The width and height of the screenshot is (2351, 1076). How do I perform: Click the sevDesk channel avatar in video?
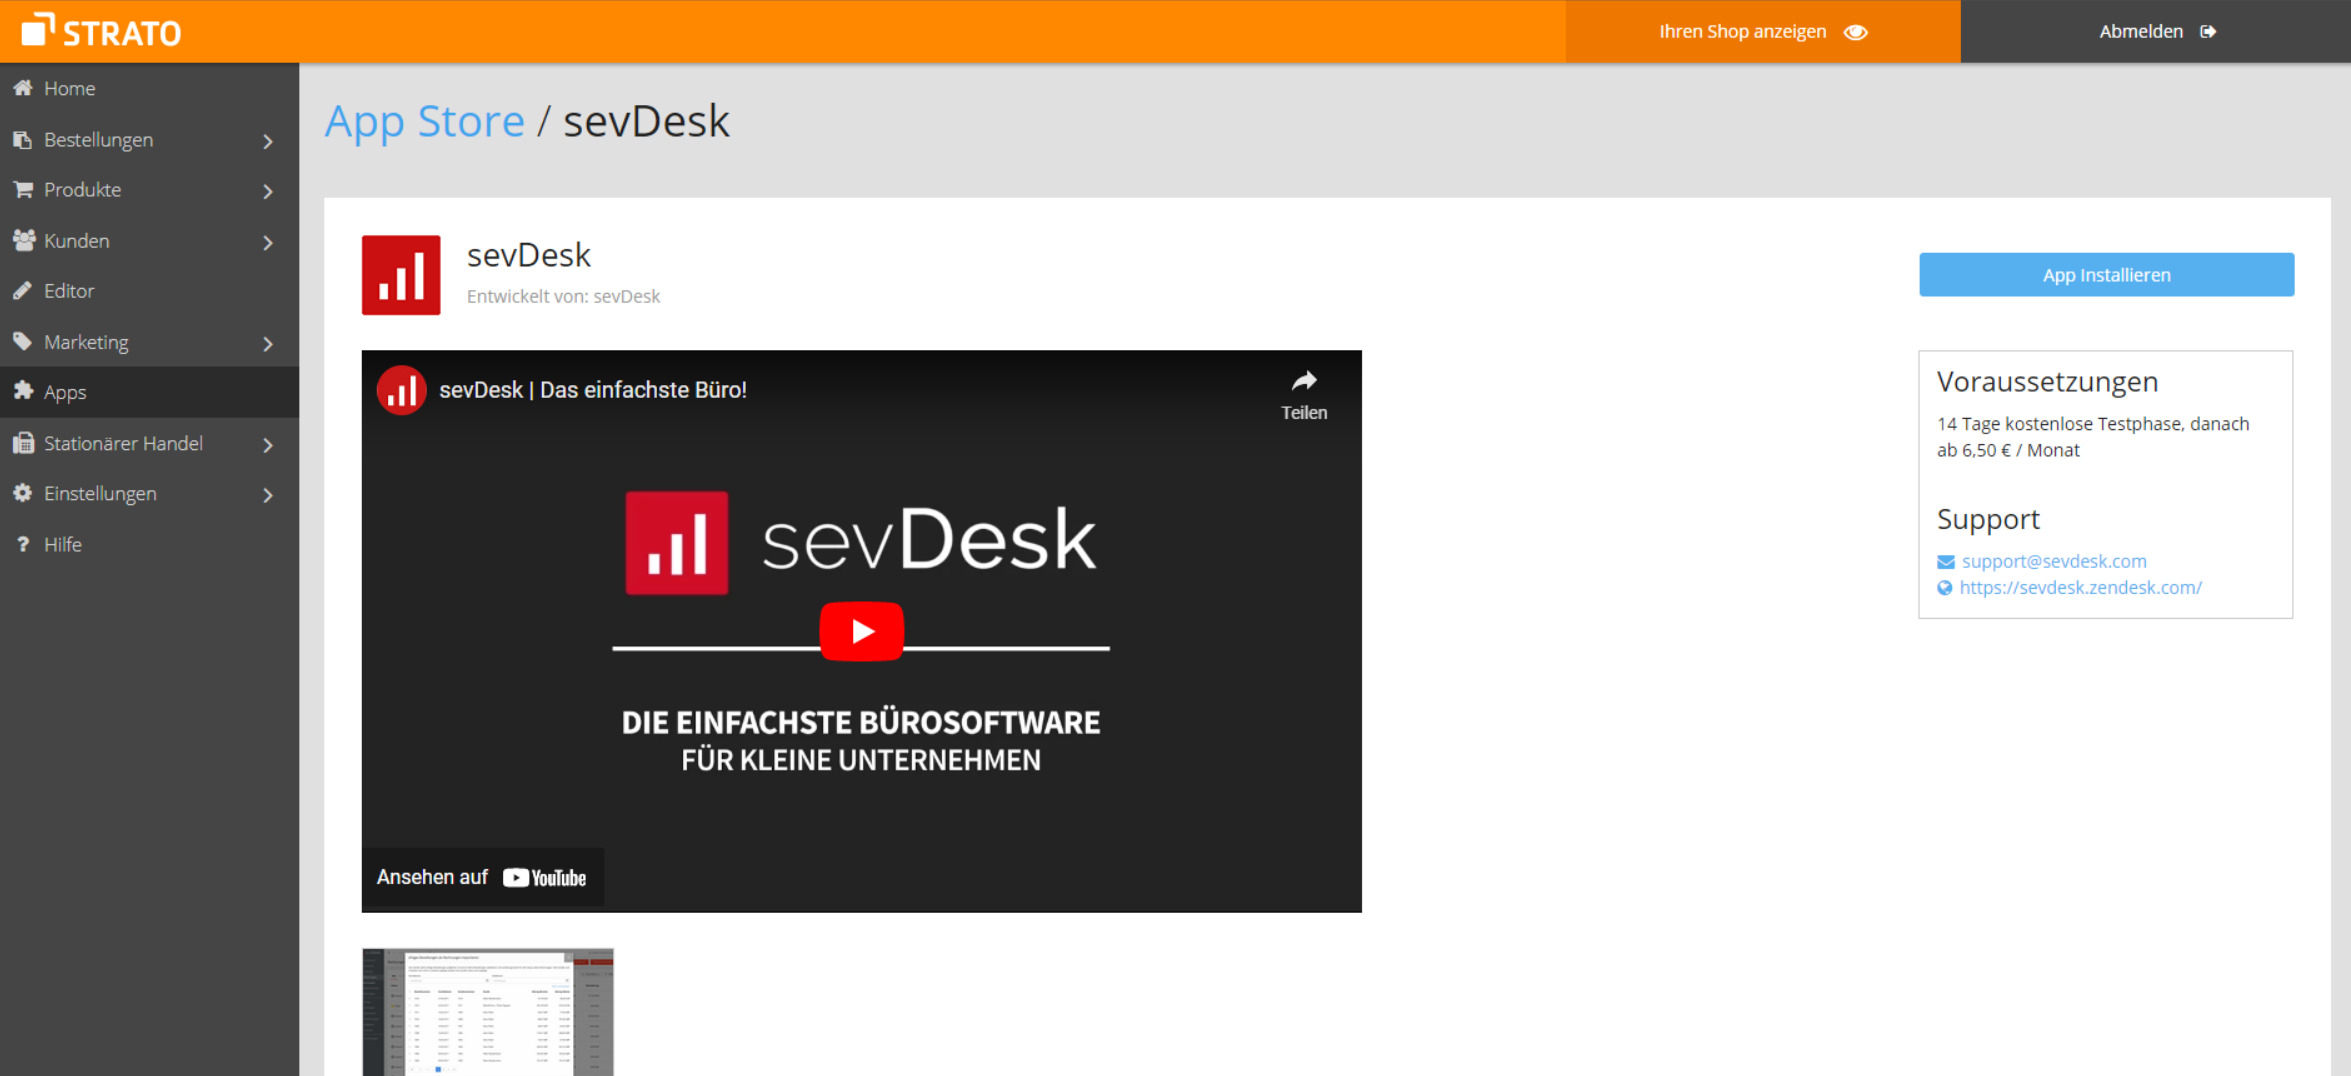[401, 390]
